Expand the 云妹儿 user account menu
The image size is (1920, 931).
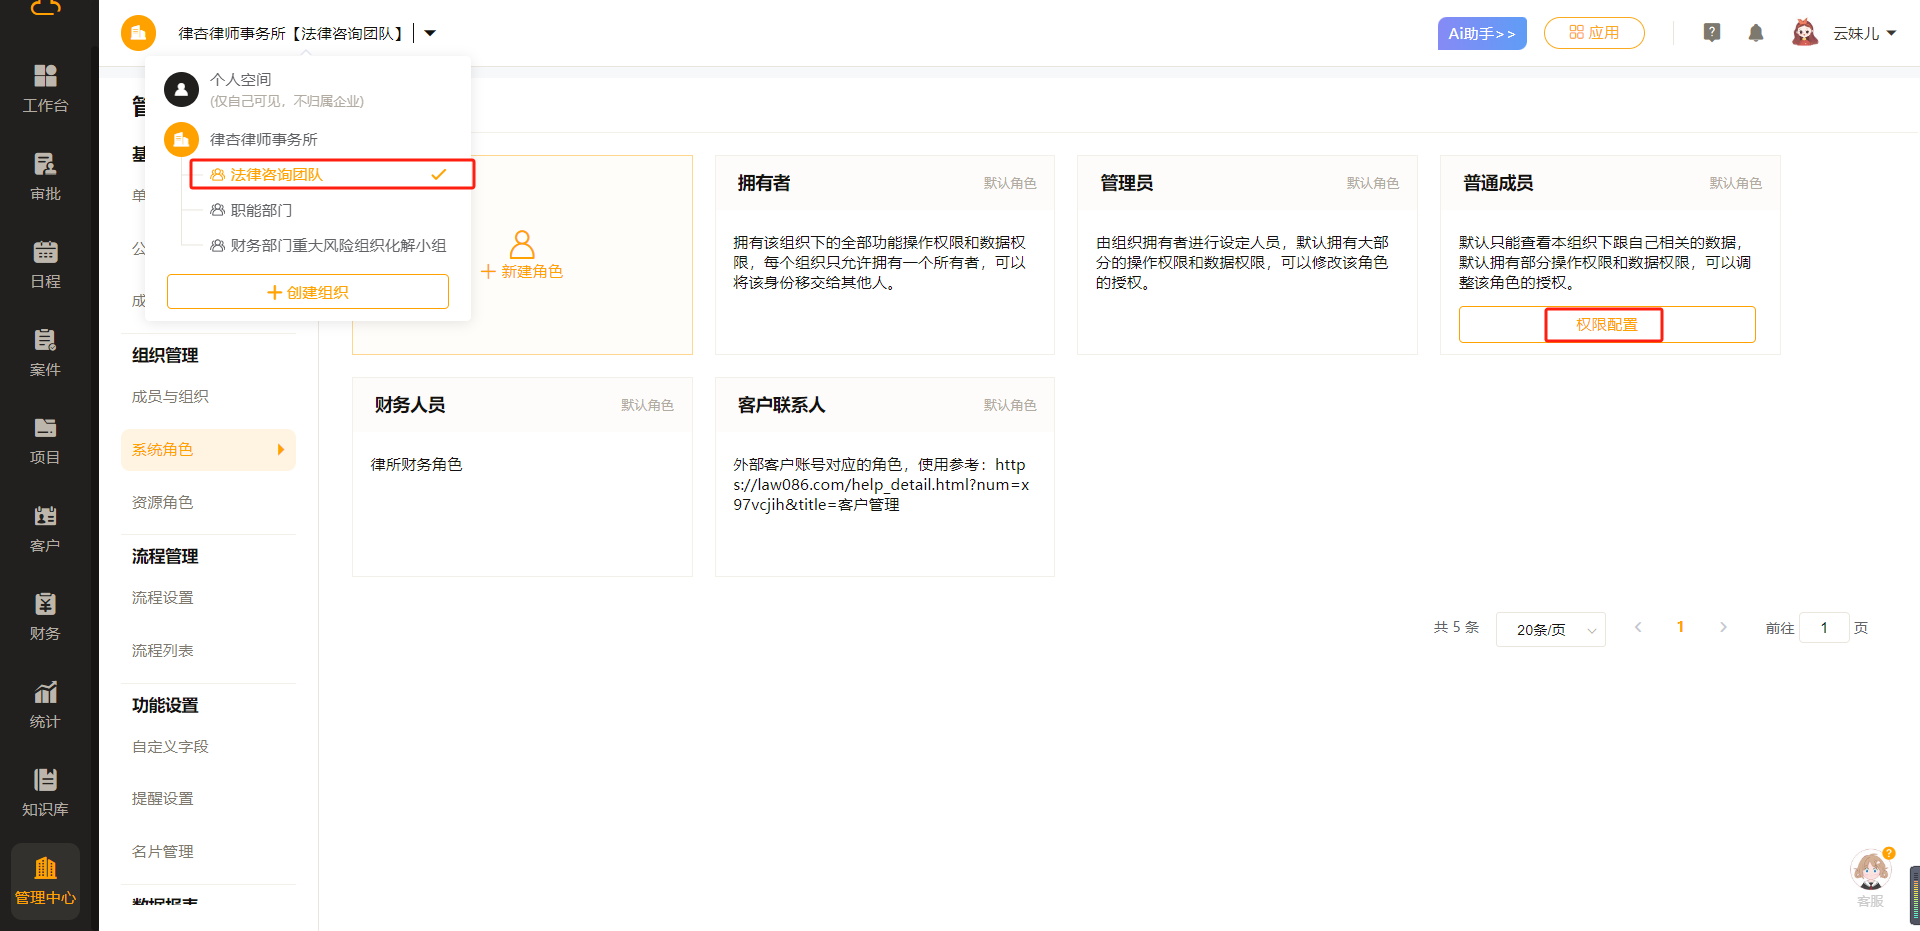tap(1862, 33)
